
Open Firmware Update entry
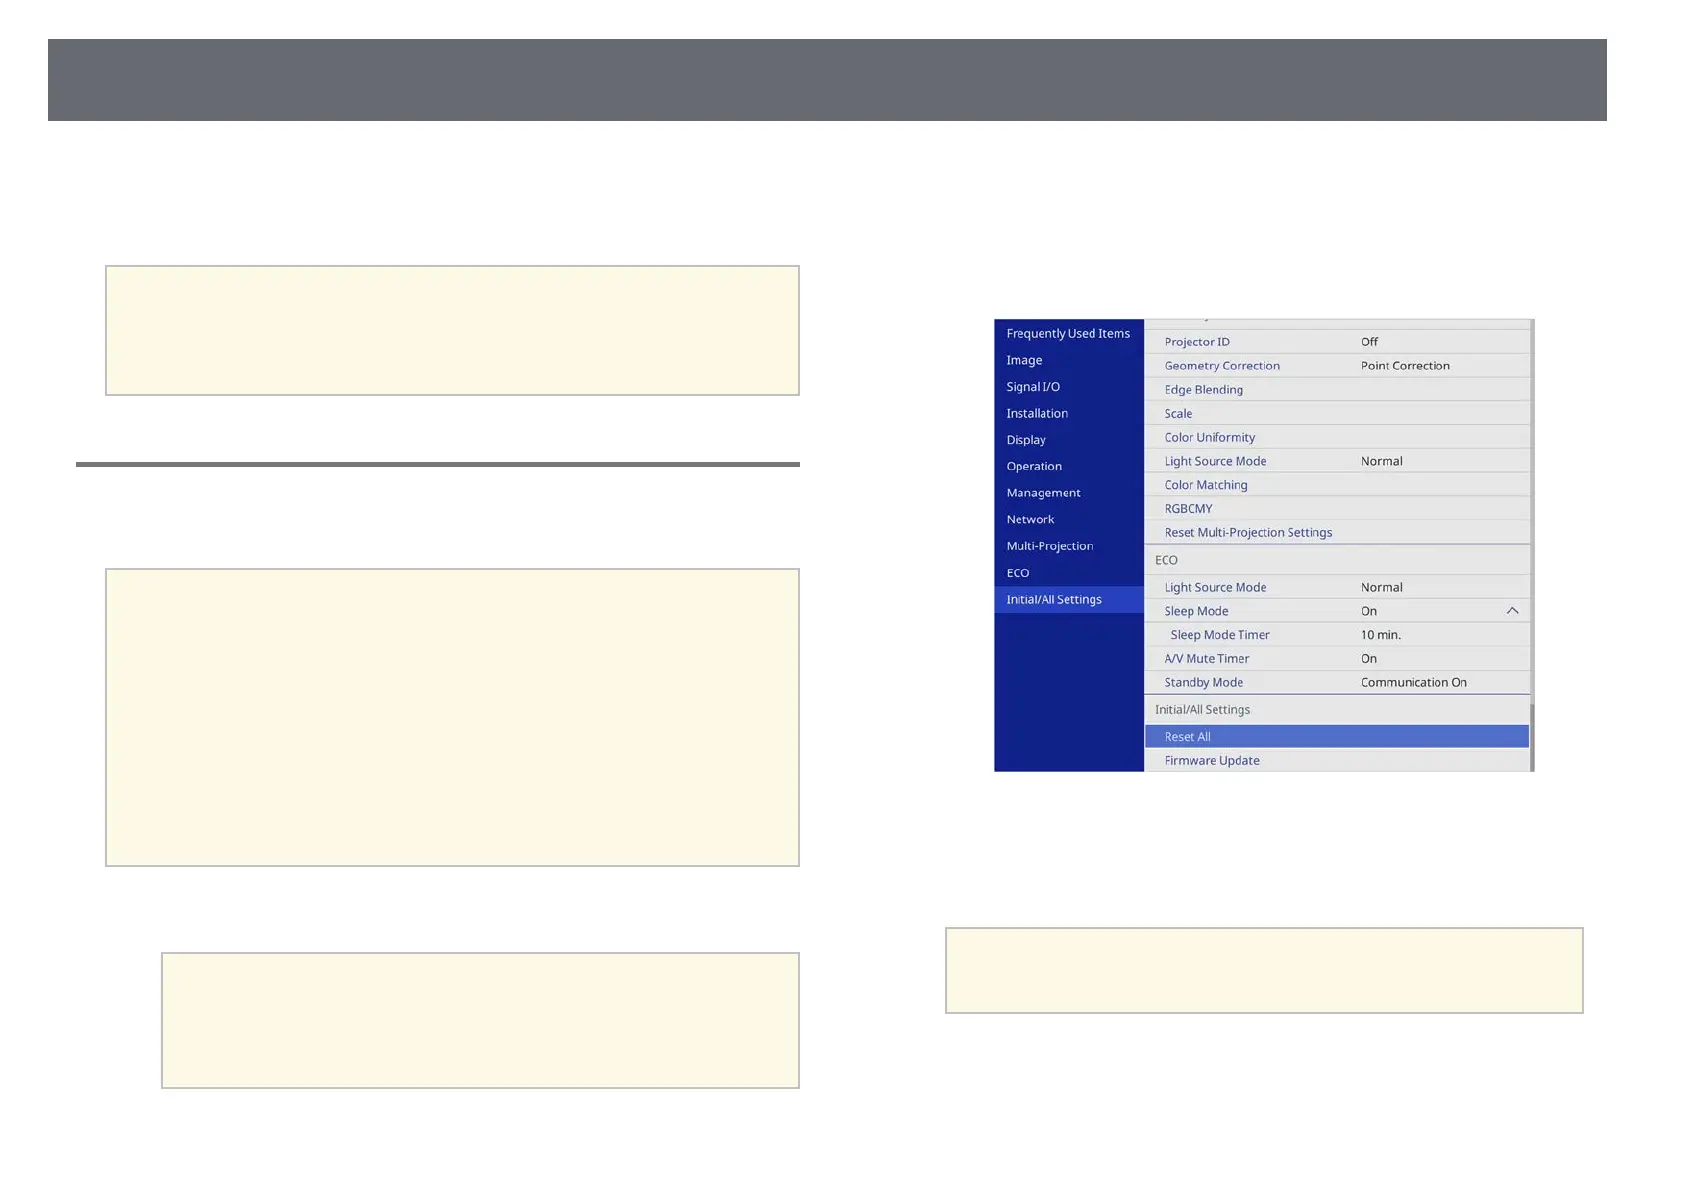point(1336,761)
